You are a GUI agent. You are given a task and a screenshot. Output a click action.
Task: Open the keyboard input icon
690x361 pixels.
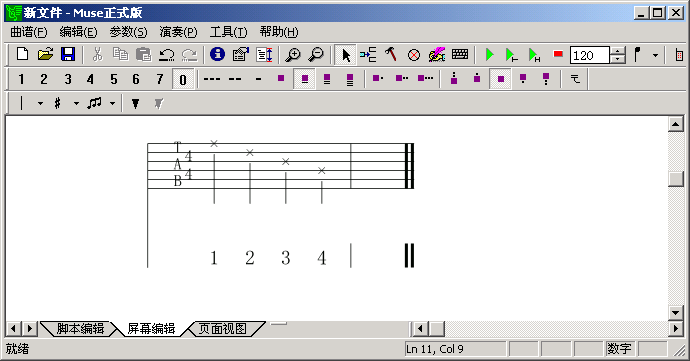[460, 54]
